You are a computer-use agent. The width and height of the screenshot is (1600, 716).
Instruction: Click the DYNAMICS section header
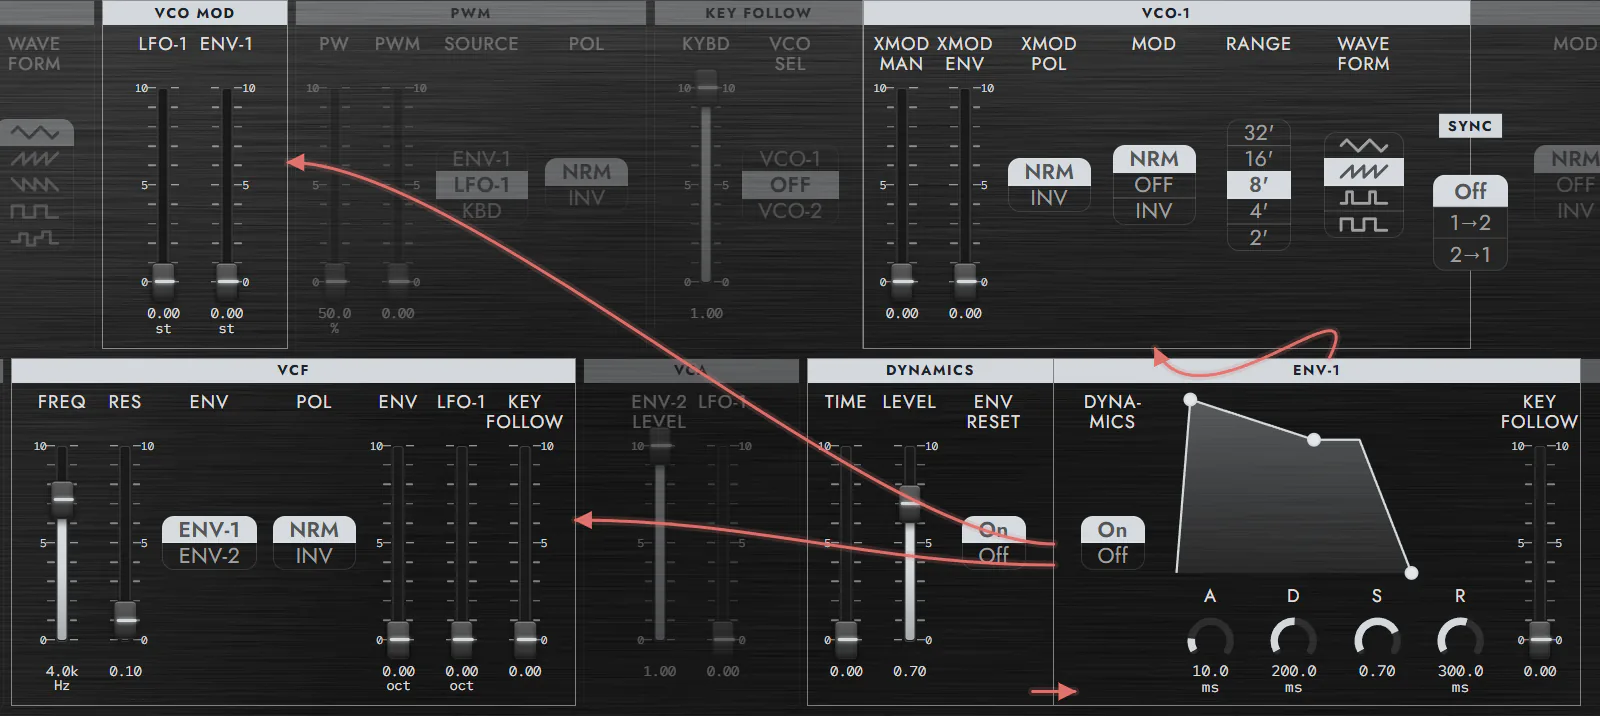tap(930, 370)
